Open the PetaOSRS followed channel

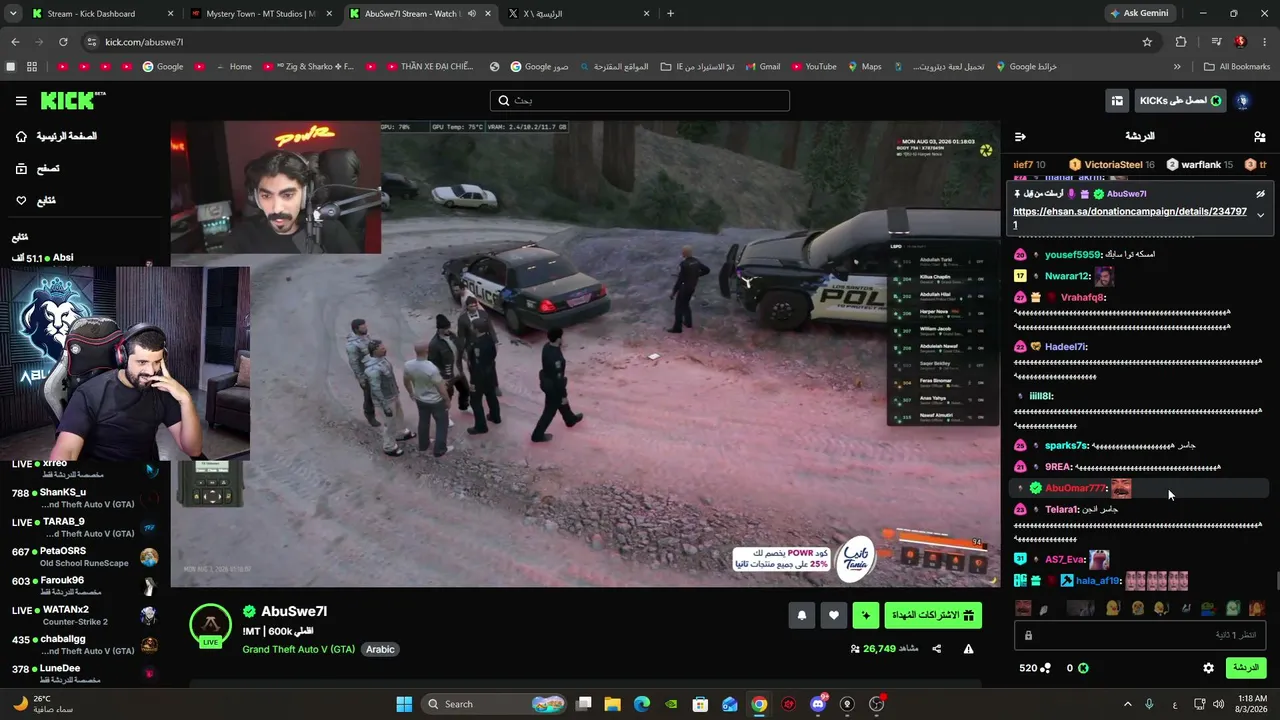point(85,557)
